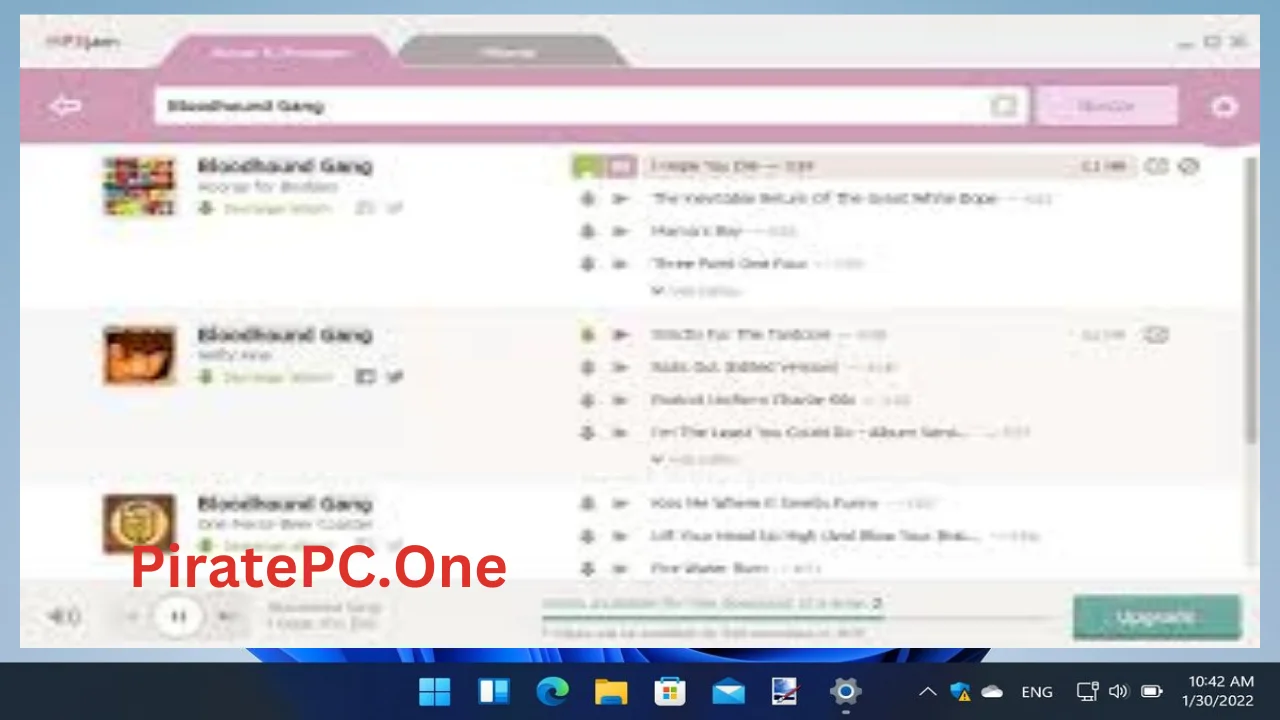The height and width of the screenshot is (720, 1280).
Task: Click the pink Search button
Action: pos(1106,106)
